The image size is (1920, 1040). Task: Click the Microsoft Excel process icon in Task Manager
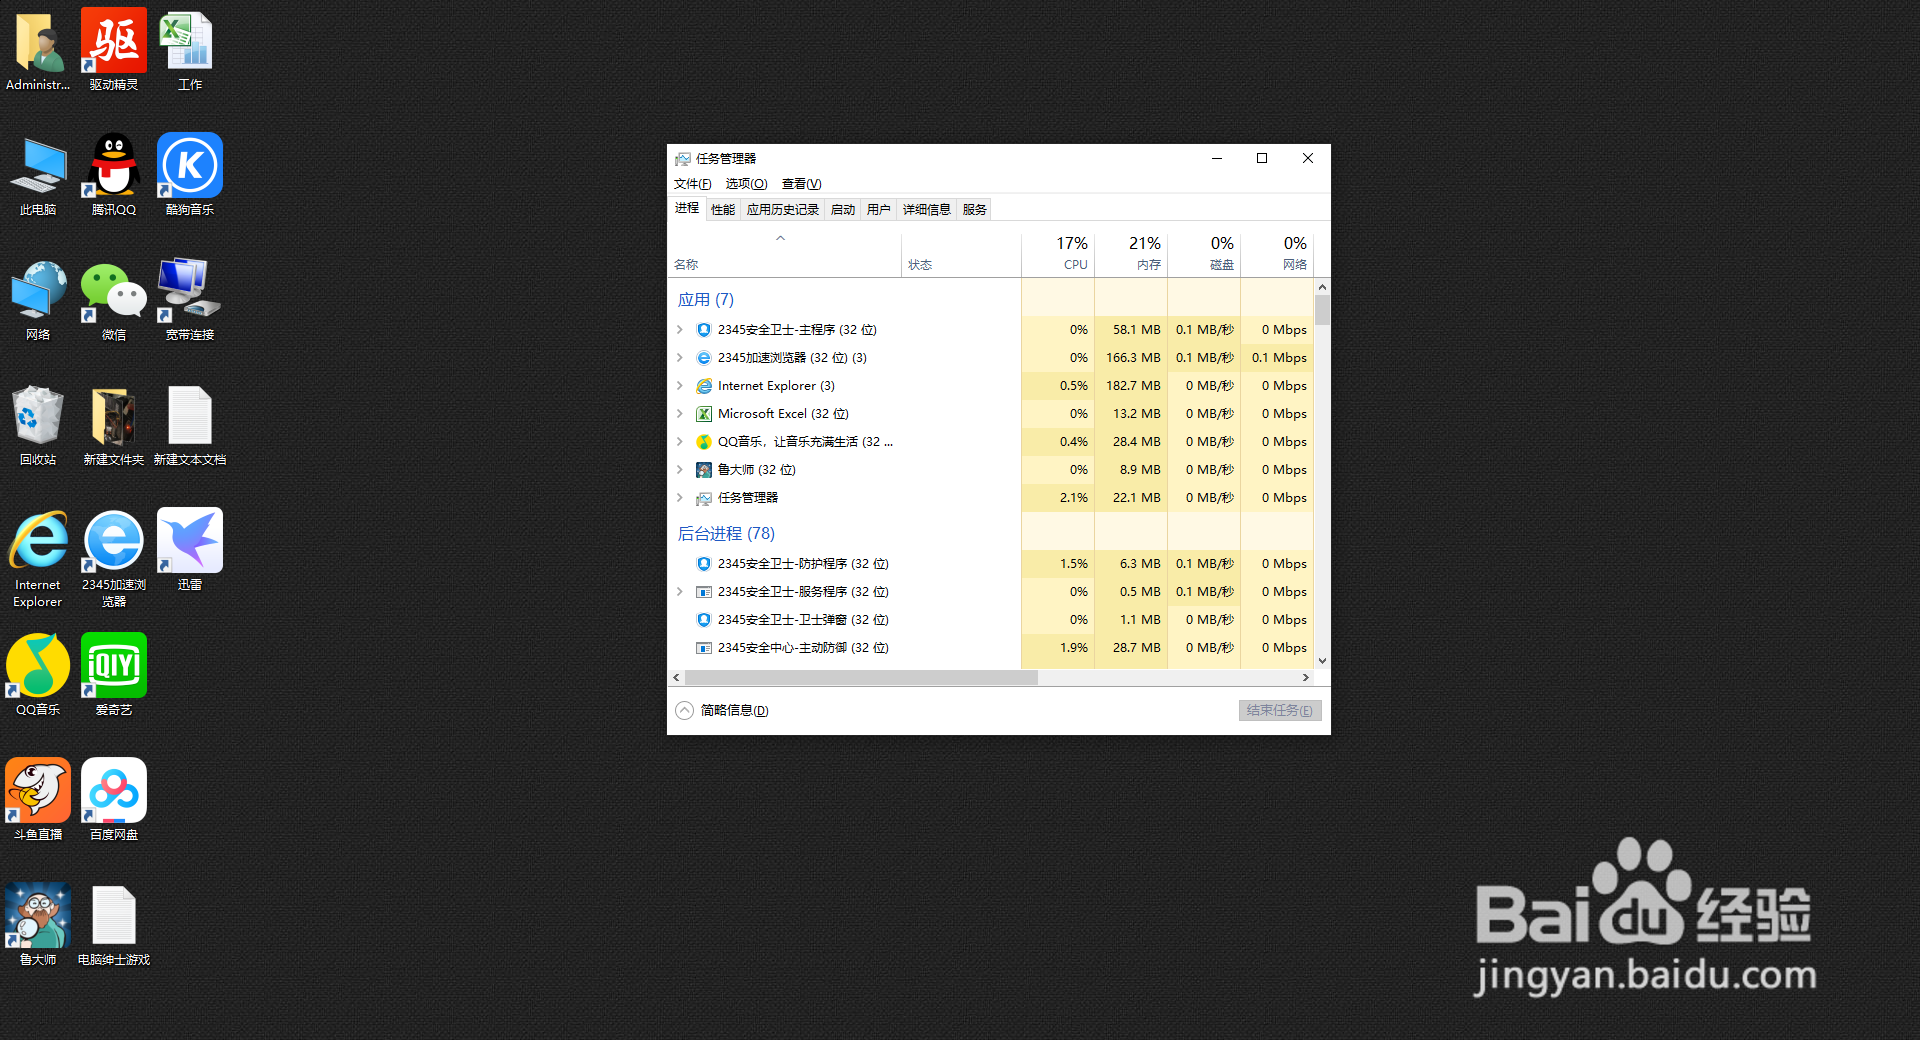pyautogui.click(x=704, y=414)
